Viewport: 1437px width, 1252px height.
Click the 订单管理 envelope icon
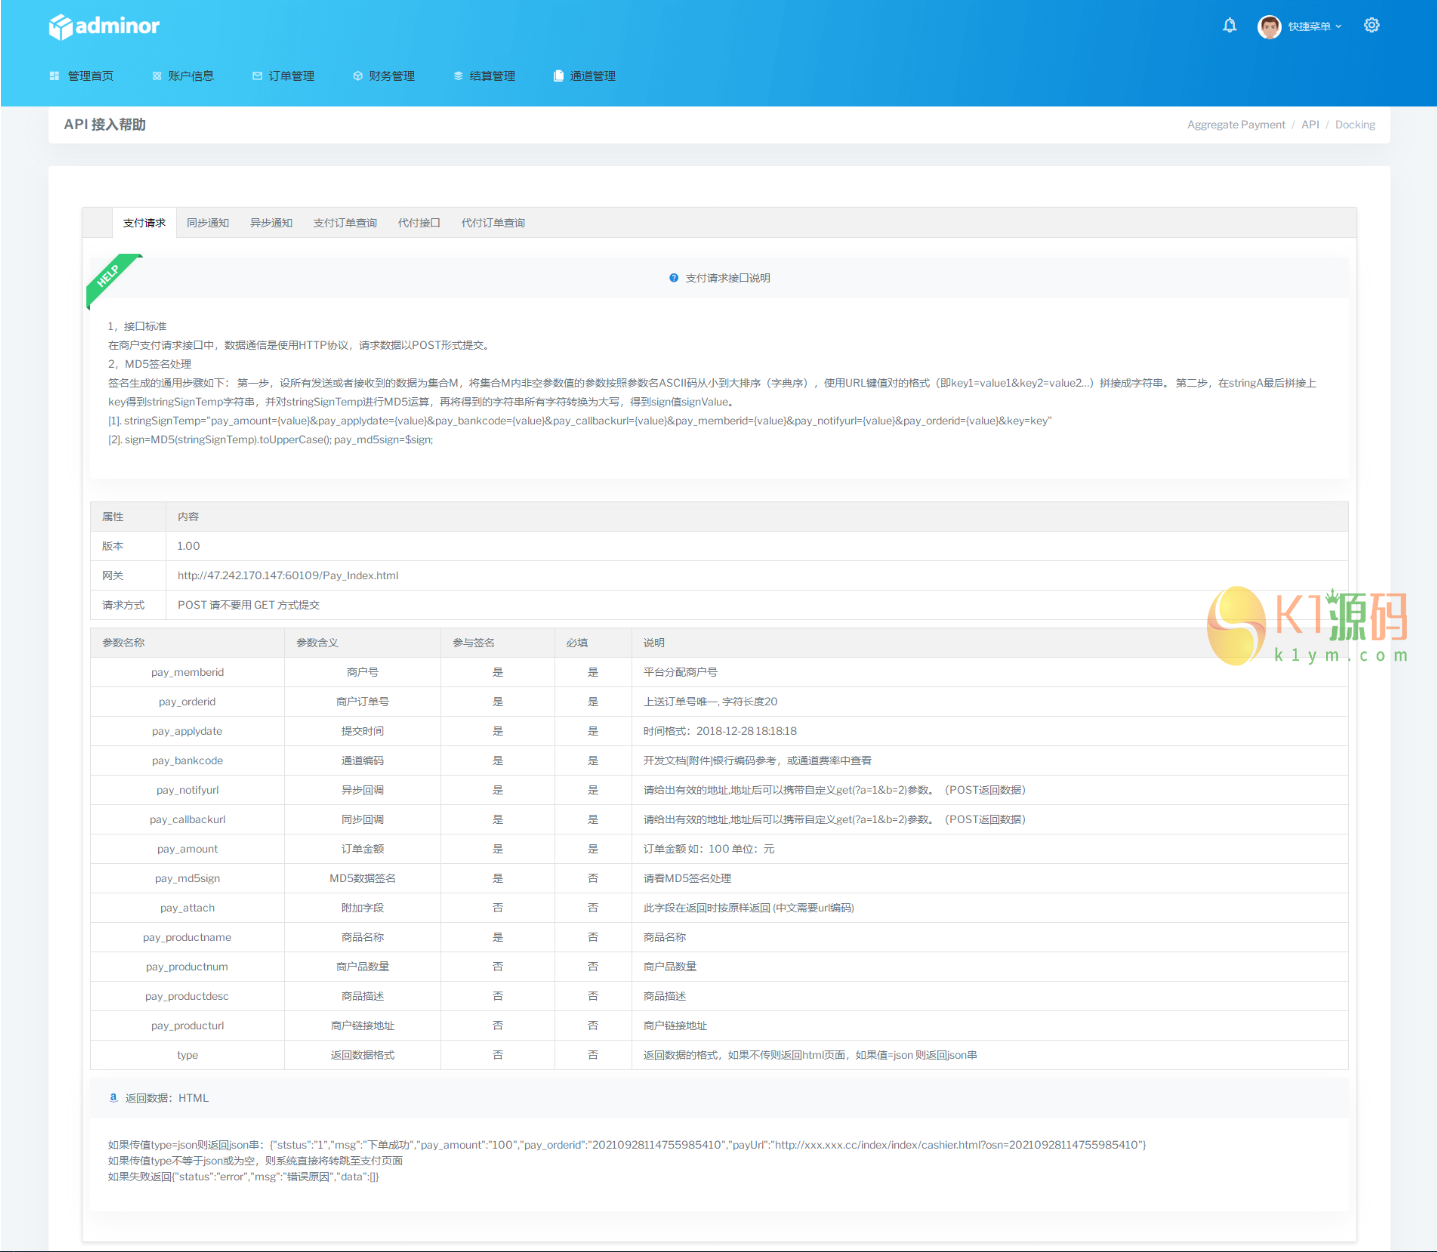coord(257,76)
